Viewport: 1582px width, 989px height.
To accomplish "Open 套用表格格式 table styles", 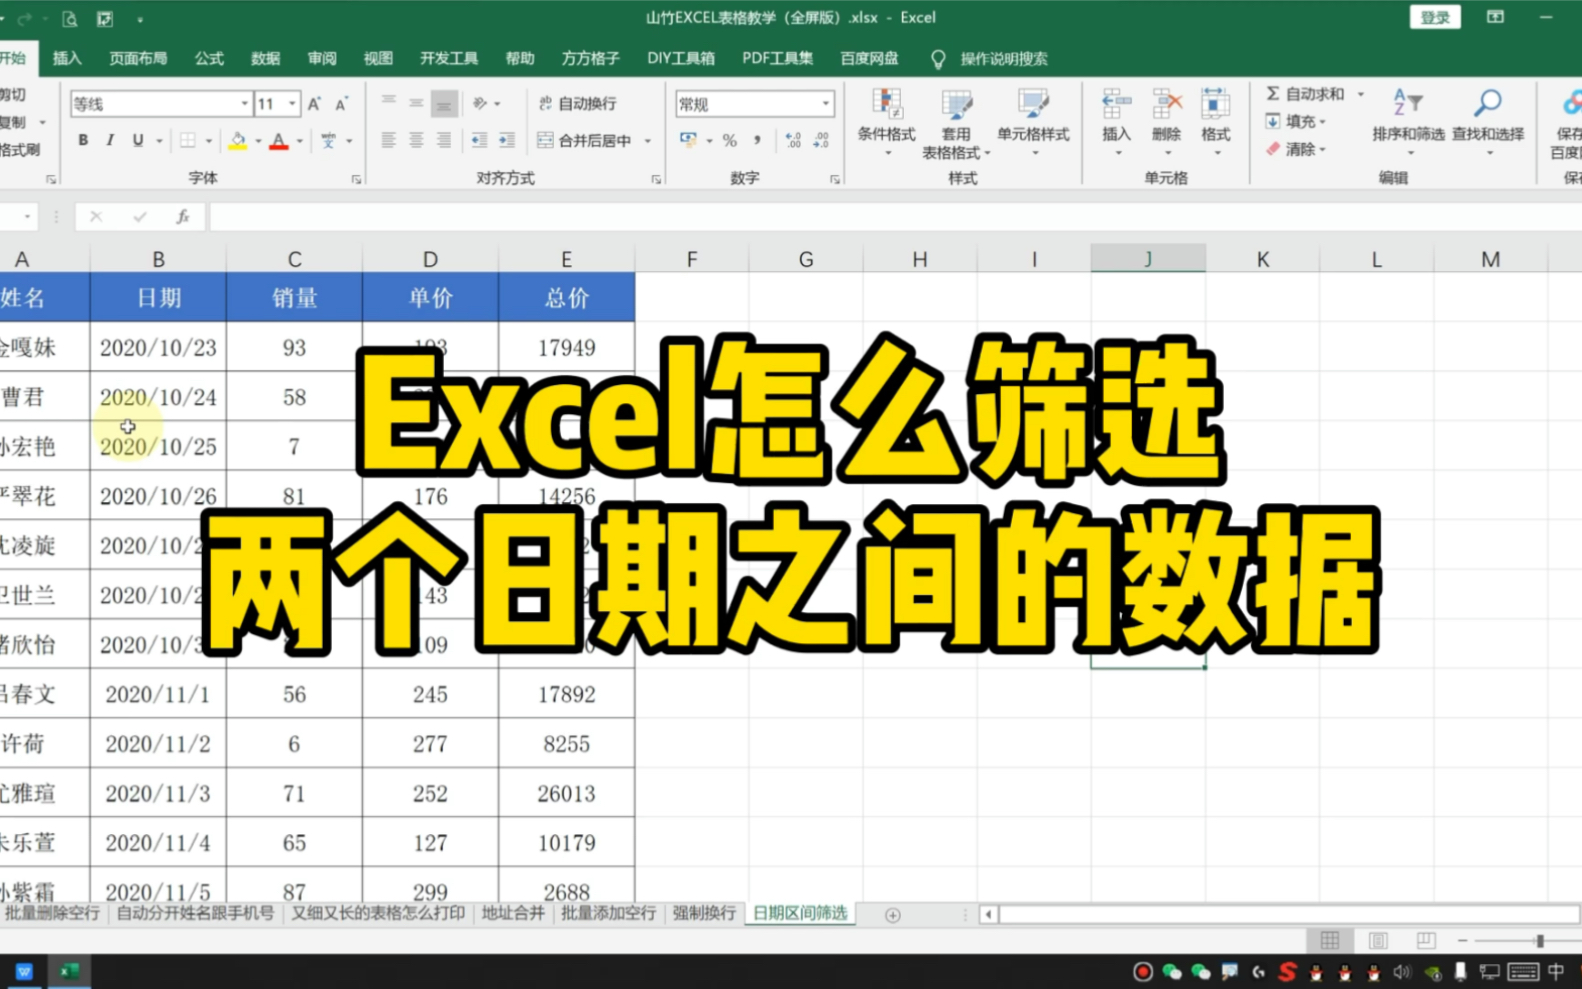I will point(956,122).
